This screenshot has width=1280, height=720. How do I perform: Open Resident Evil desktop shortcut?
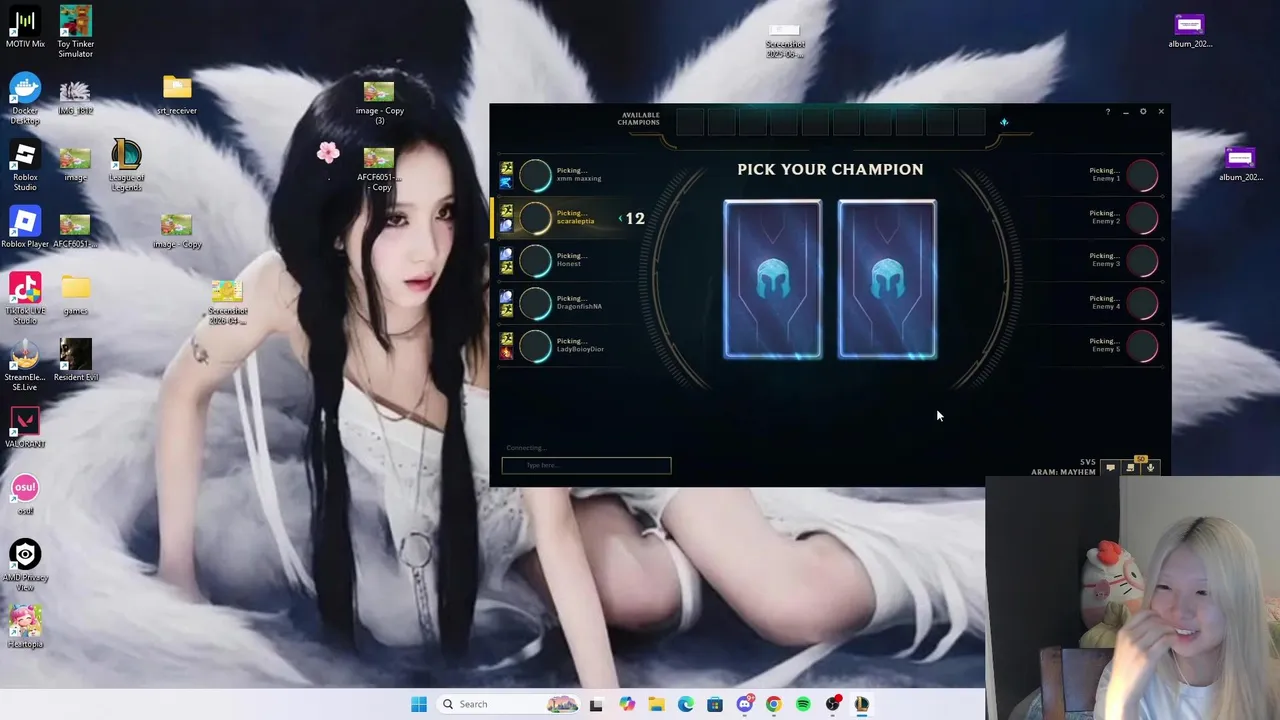pyautogui.click(x=75, y=361)
